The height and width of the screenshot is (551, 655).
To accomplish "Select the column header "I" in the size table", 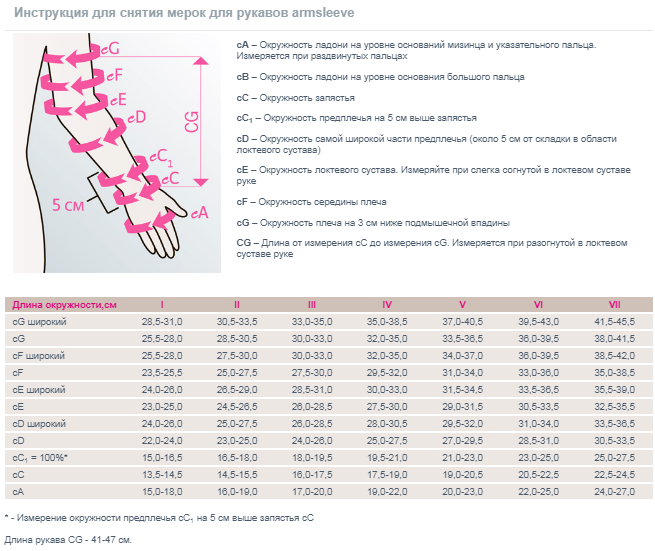I will [x=162, y=304].
